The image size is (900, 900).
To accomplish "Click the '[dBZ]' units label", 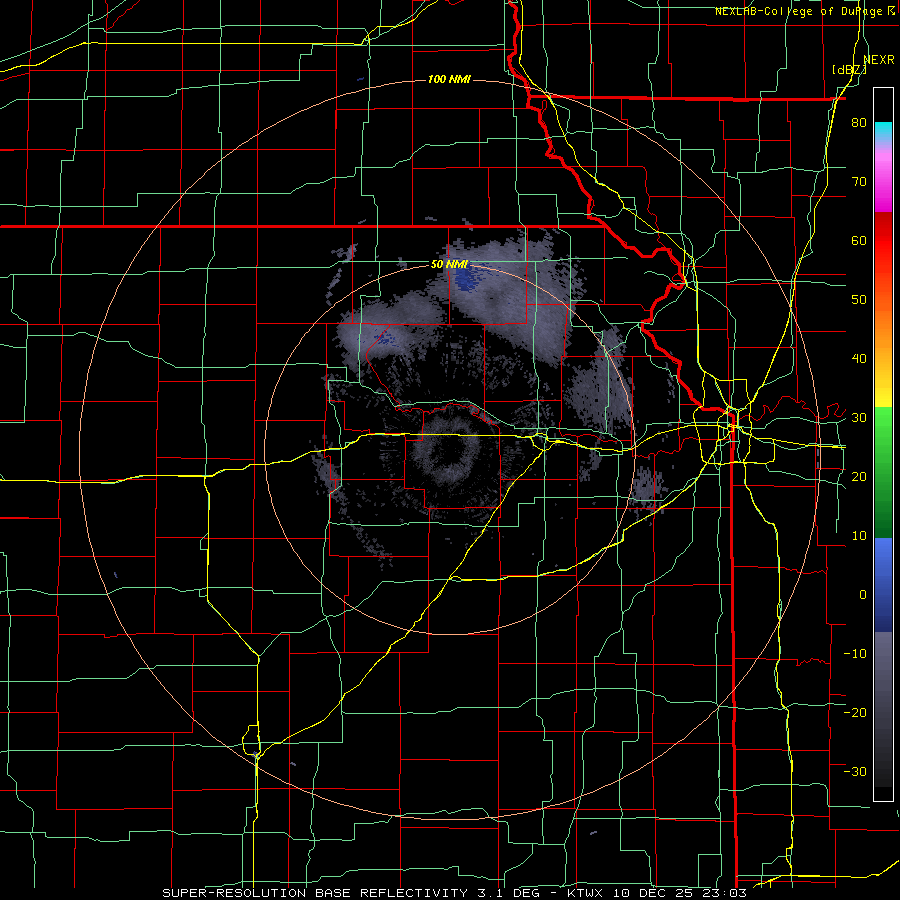I will click(x=849, y=69).
